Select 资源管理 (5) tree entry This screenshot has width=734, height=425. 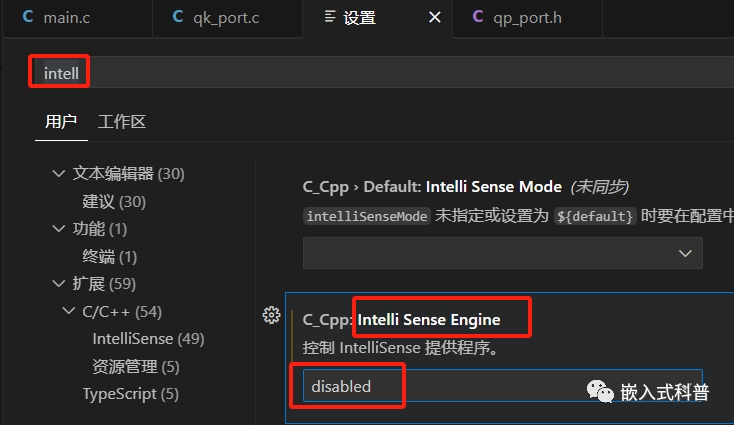click(x=136, y=366)
